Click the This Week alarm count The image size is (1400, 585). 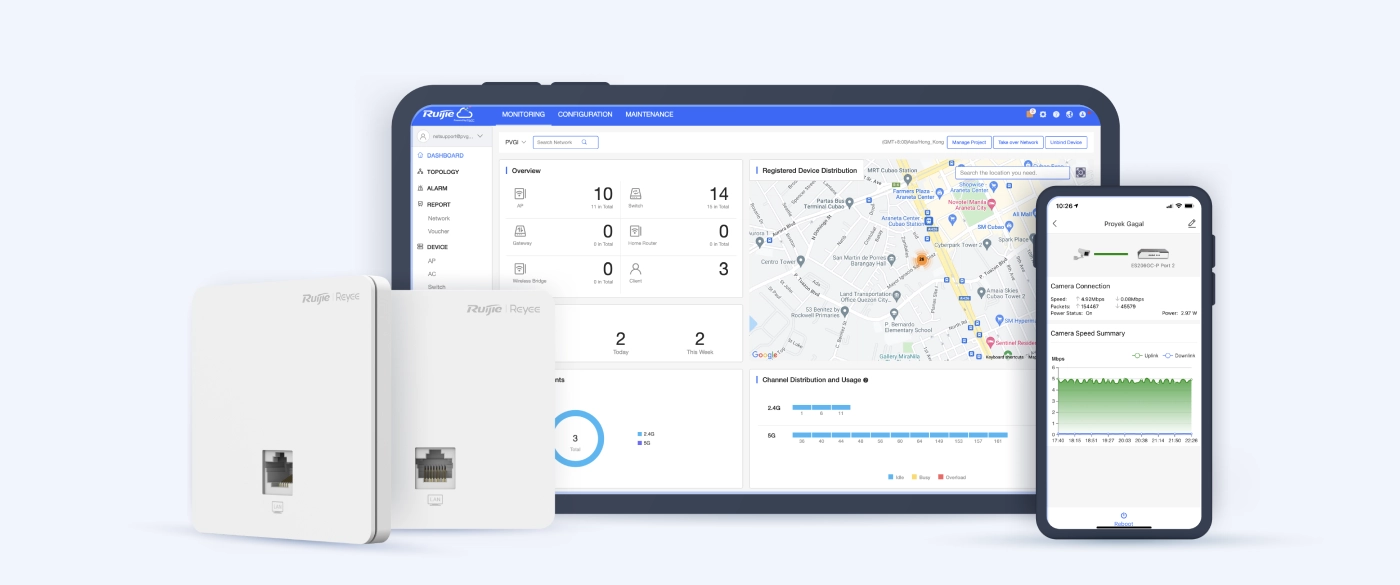(x=700, y=339)
